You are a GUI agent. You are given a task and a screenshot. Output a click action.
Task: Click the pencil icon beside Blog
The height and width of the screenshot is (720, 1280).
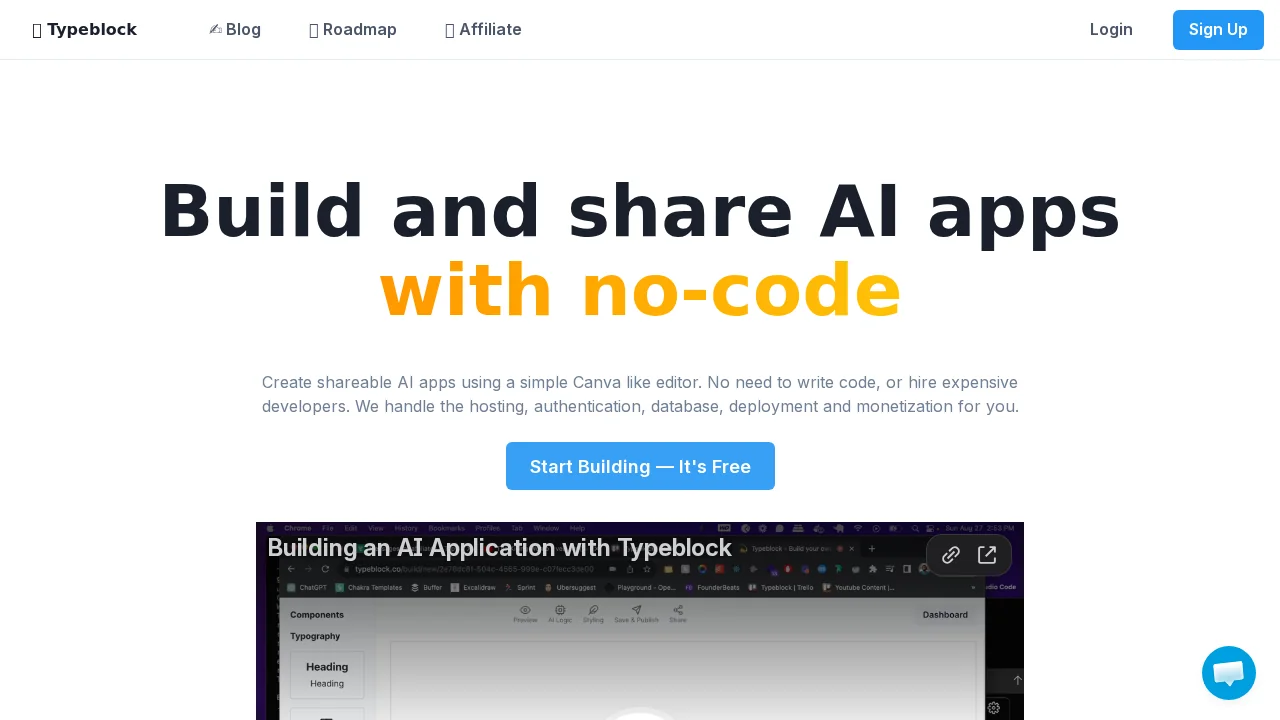[213, 29]
